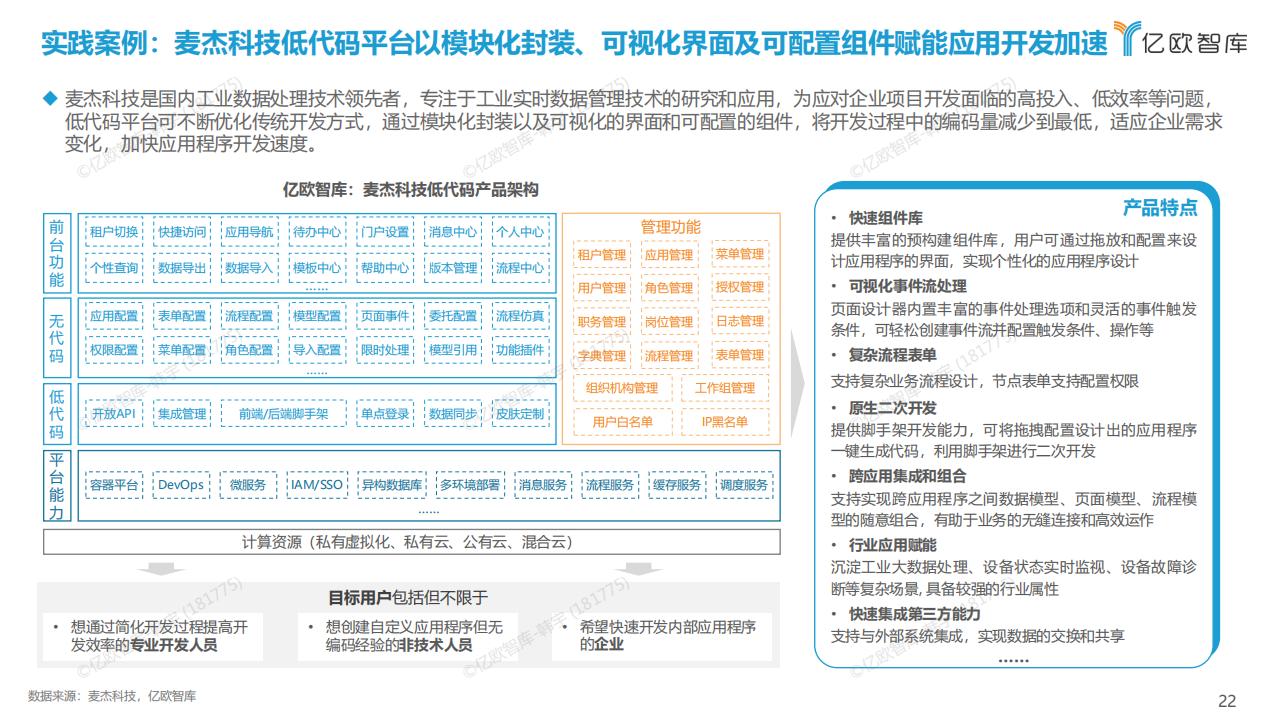Click the 数据同步 module
1280x720 pixels.
click(x=453, y=414)
